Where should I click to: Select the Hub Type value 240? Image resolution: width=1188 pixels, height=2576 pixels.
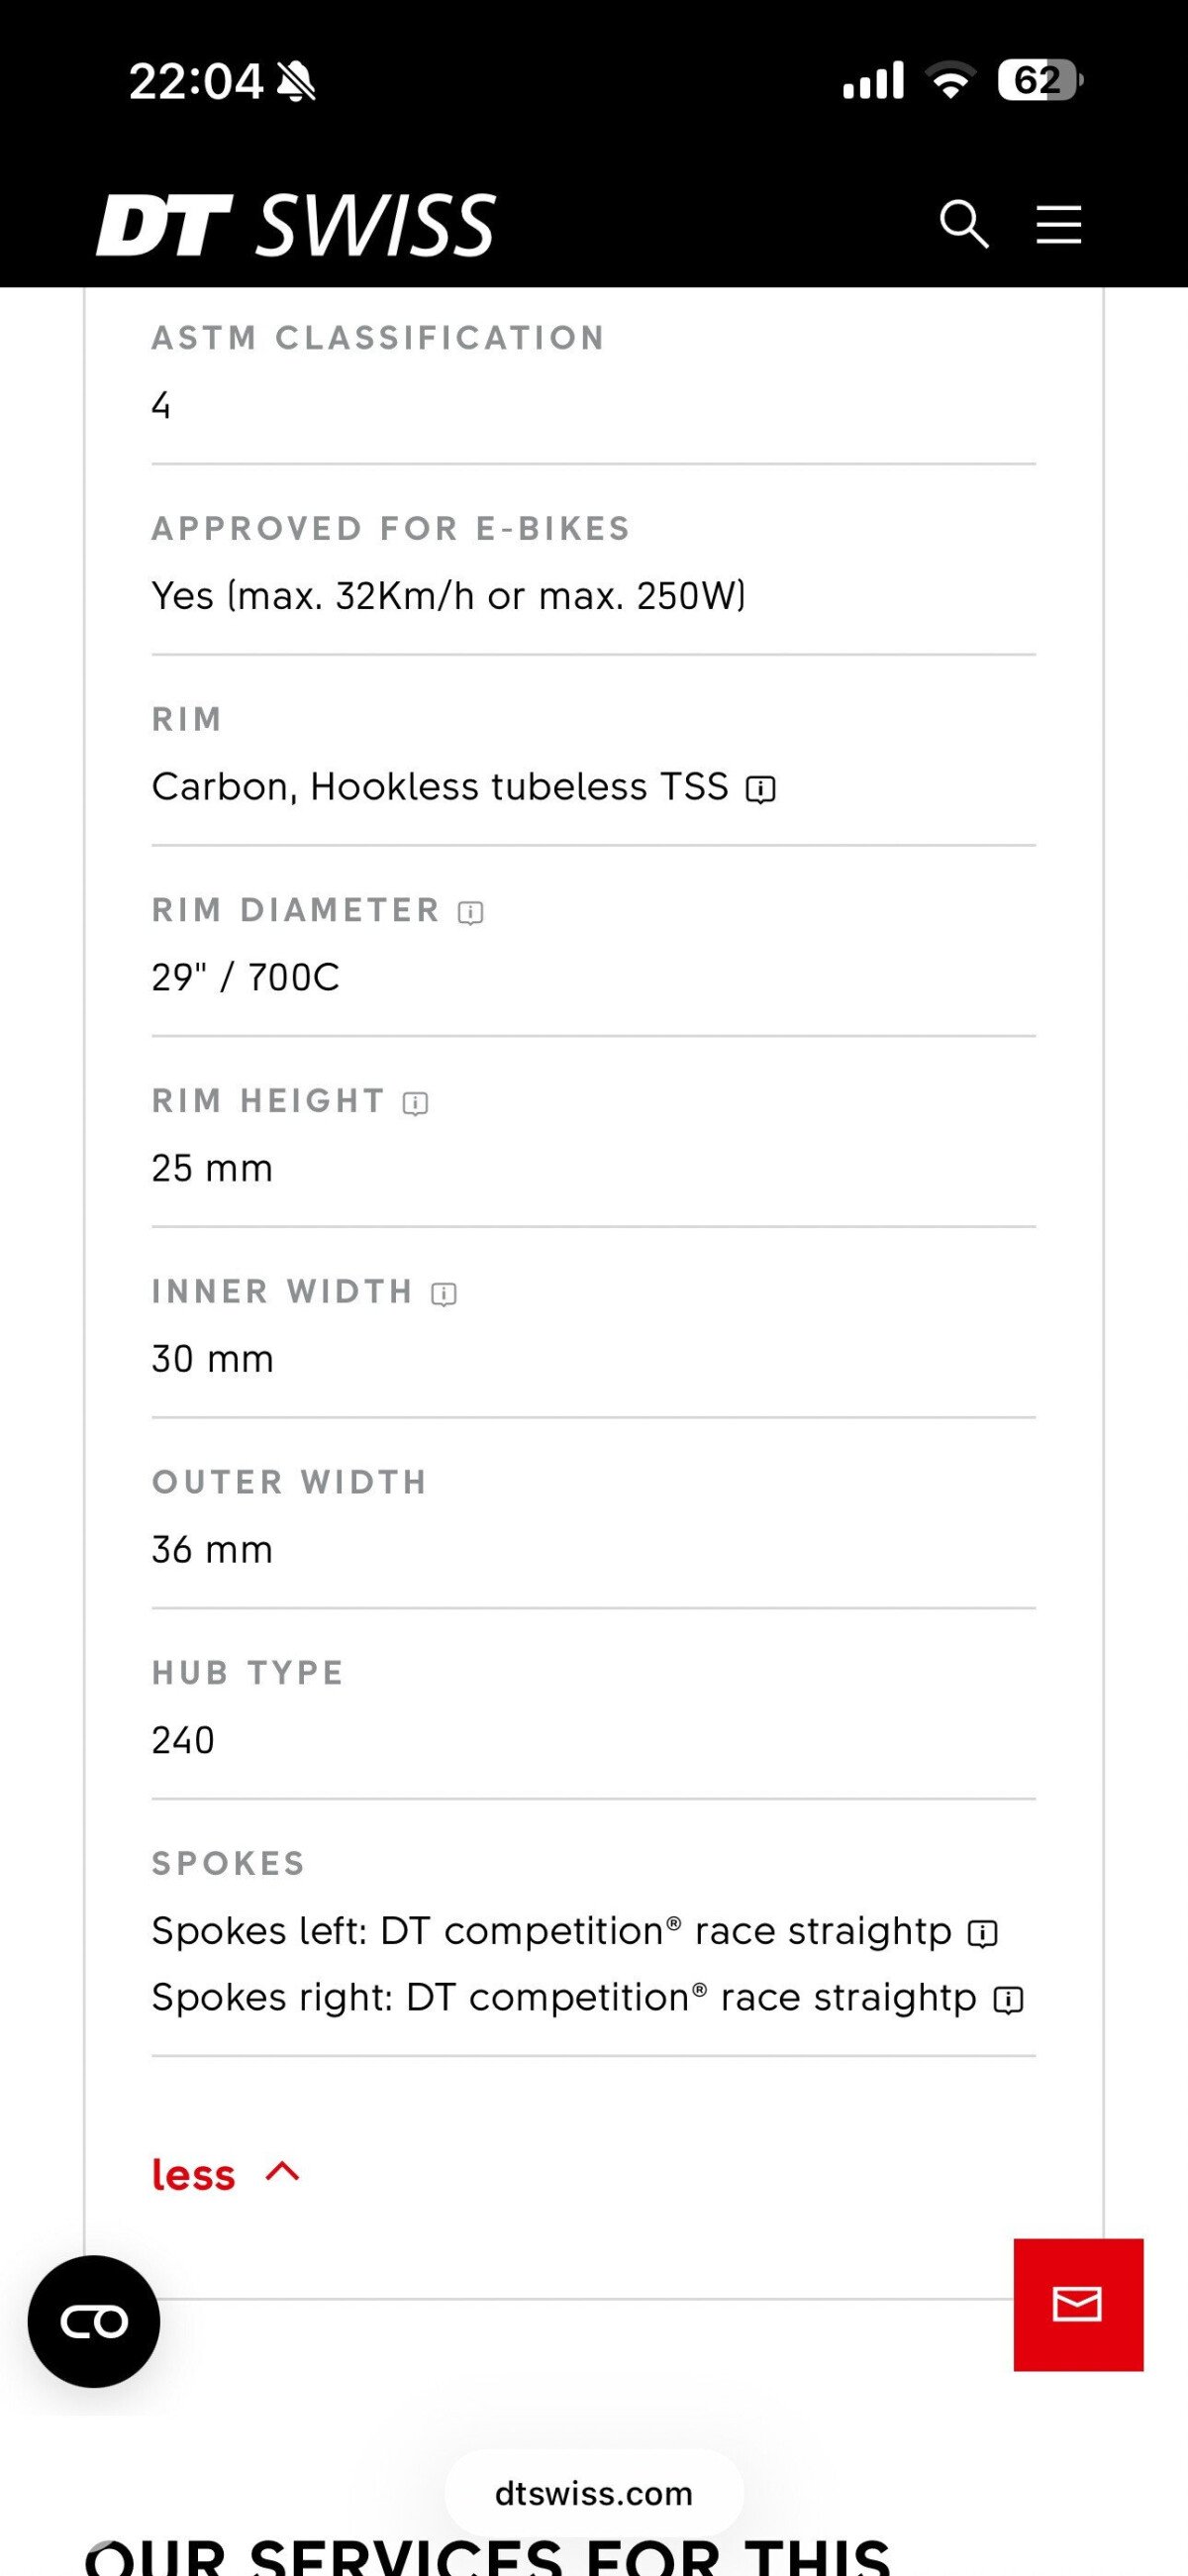pyautogui.click(x=183, y=1741)
